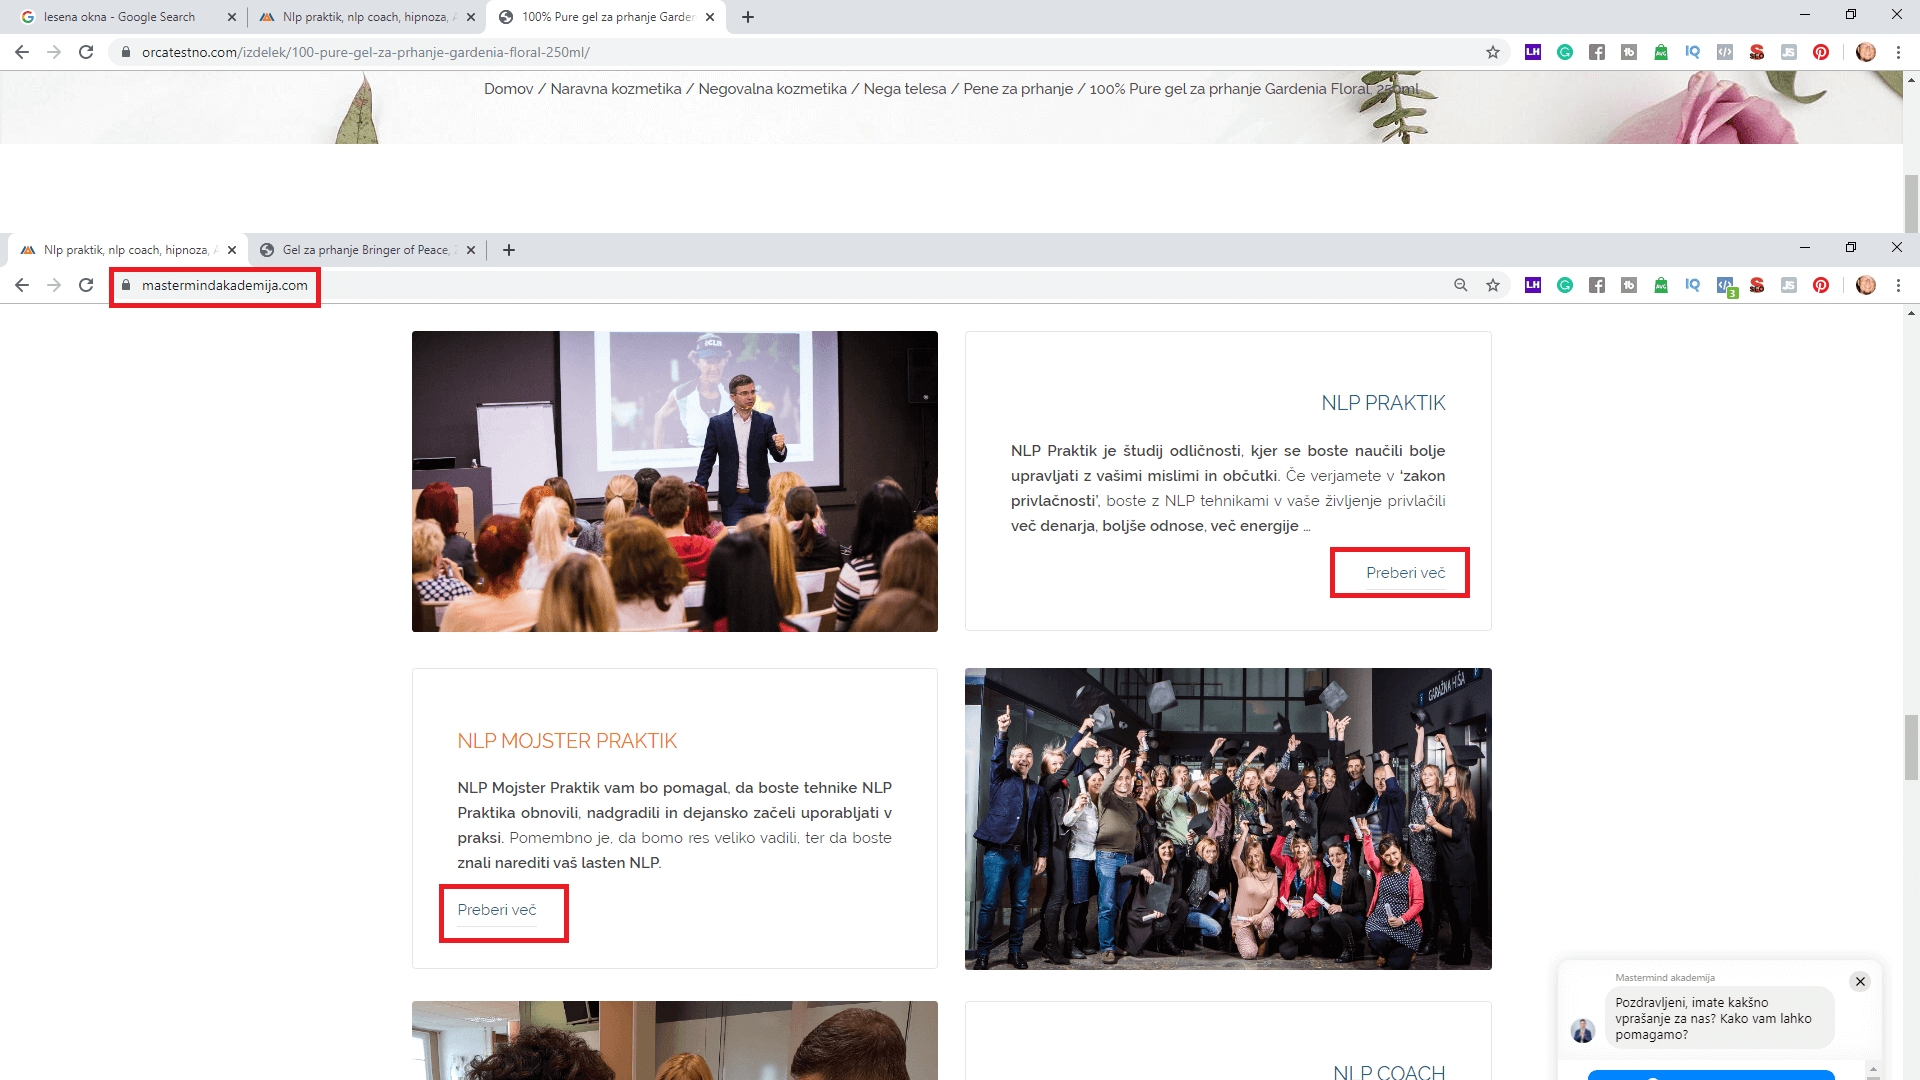Open a new tab in the lower browser

509,250
